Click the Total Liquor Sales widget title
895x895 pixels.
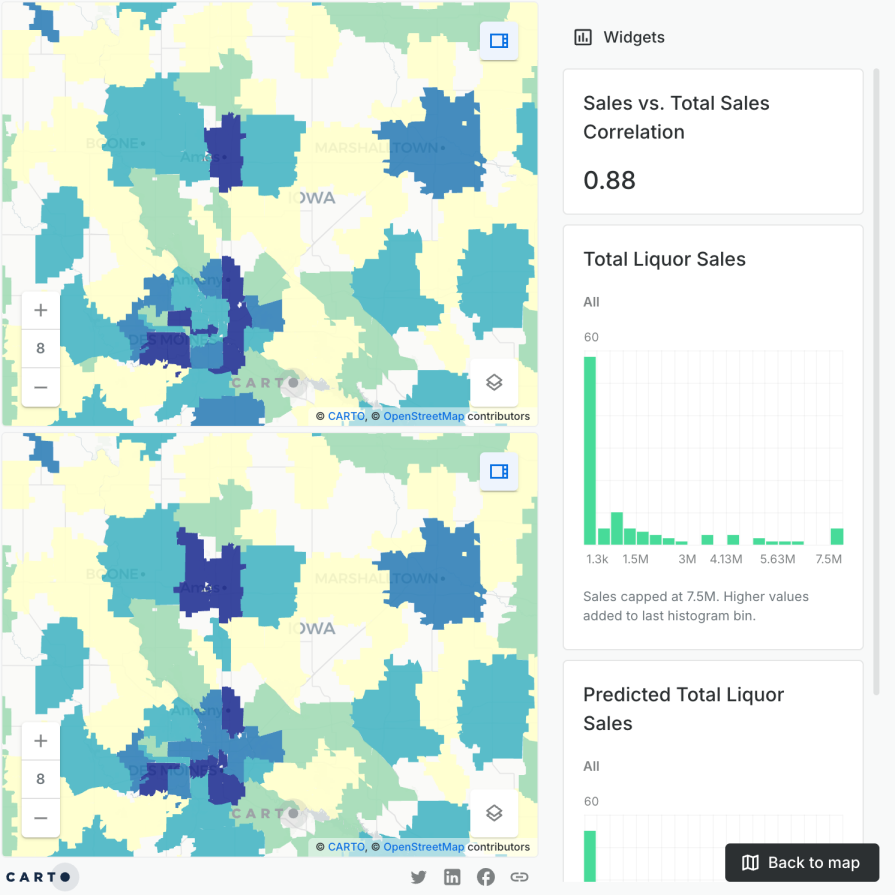point(664,259)
